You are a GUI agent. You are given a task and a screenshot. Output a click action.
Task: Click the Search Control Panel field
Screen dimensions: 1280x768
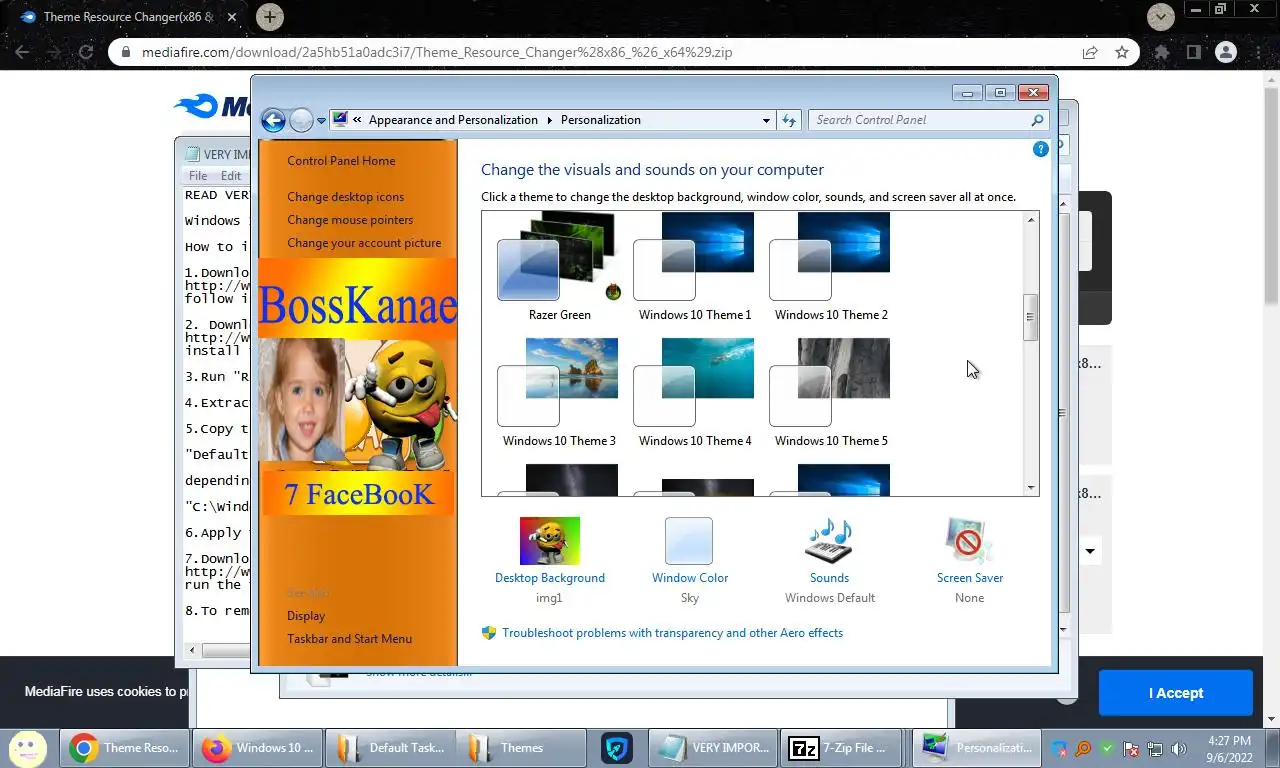(x=918, y=120)
